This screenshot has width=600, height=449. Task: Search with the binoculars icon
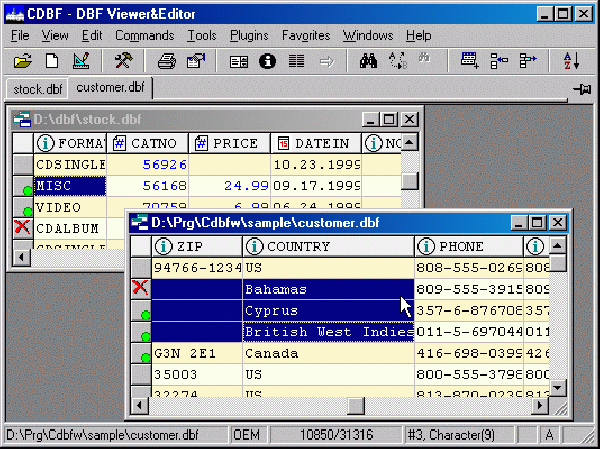(368, 61)
